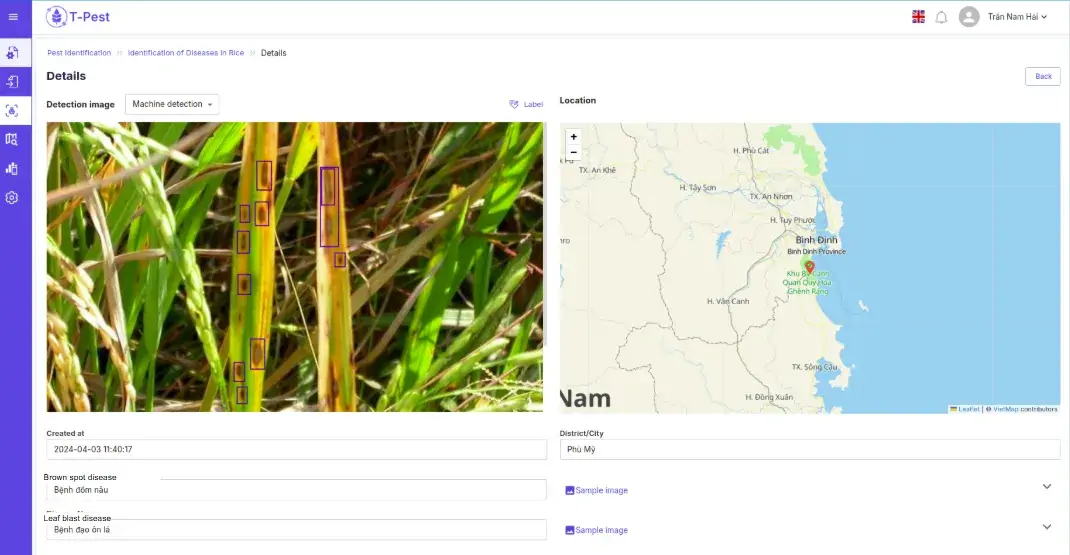
Task: Click the H. Đồng Xuân map label
Action: point(769,397)
